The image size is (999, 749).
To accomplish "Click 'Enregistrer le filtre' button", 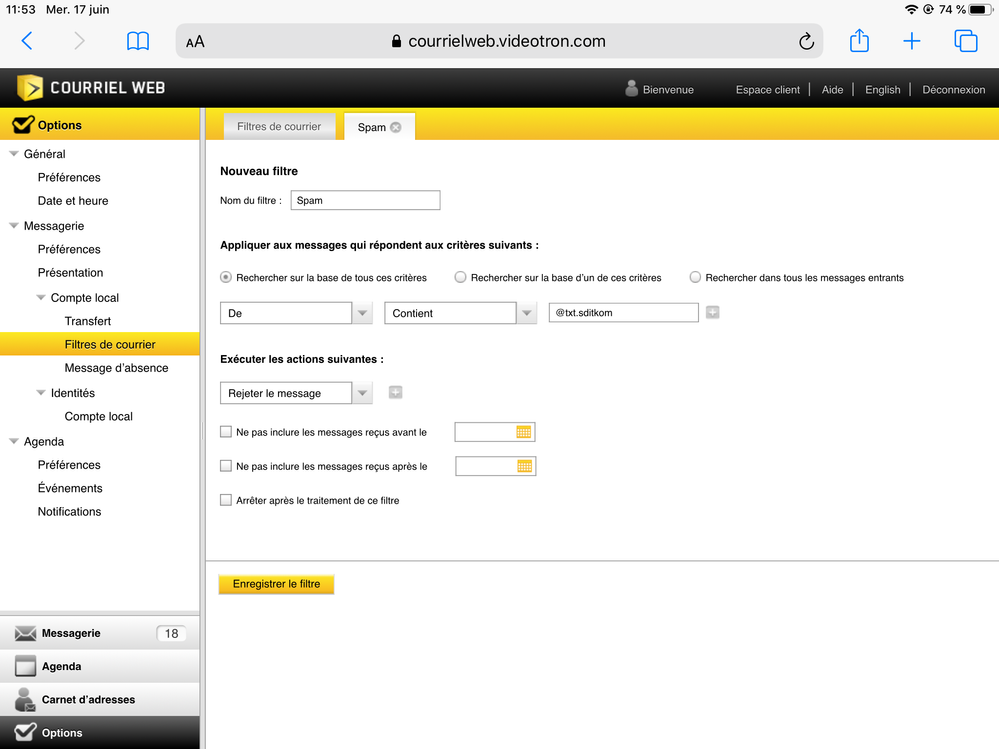I will click(276, 584).
